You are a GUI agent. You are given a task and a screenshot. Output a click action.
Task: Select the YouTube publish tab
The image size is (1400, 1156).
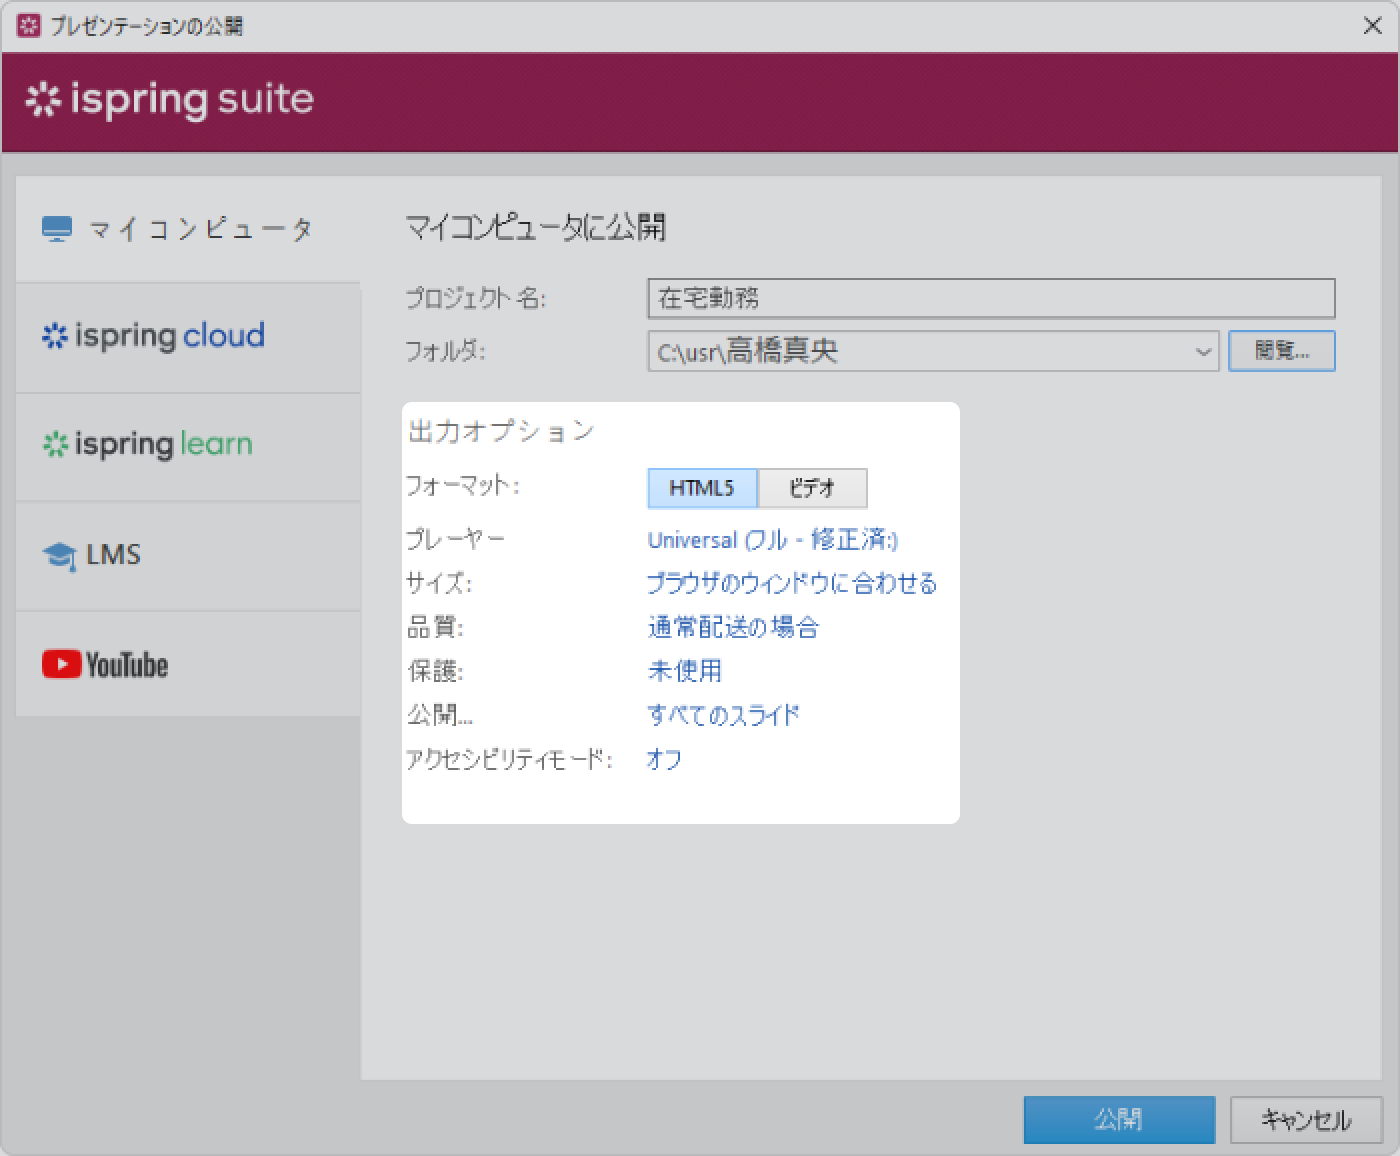pos(188,664)
